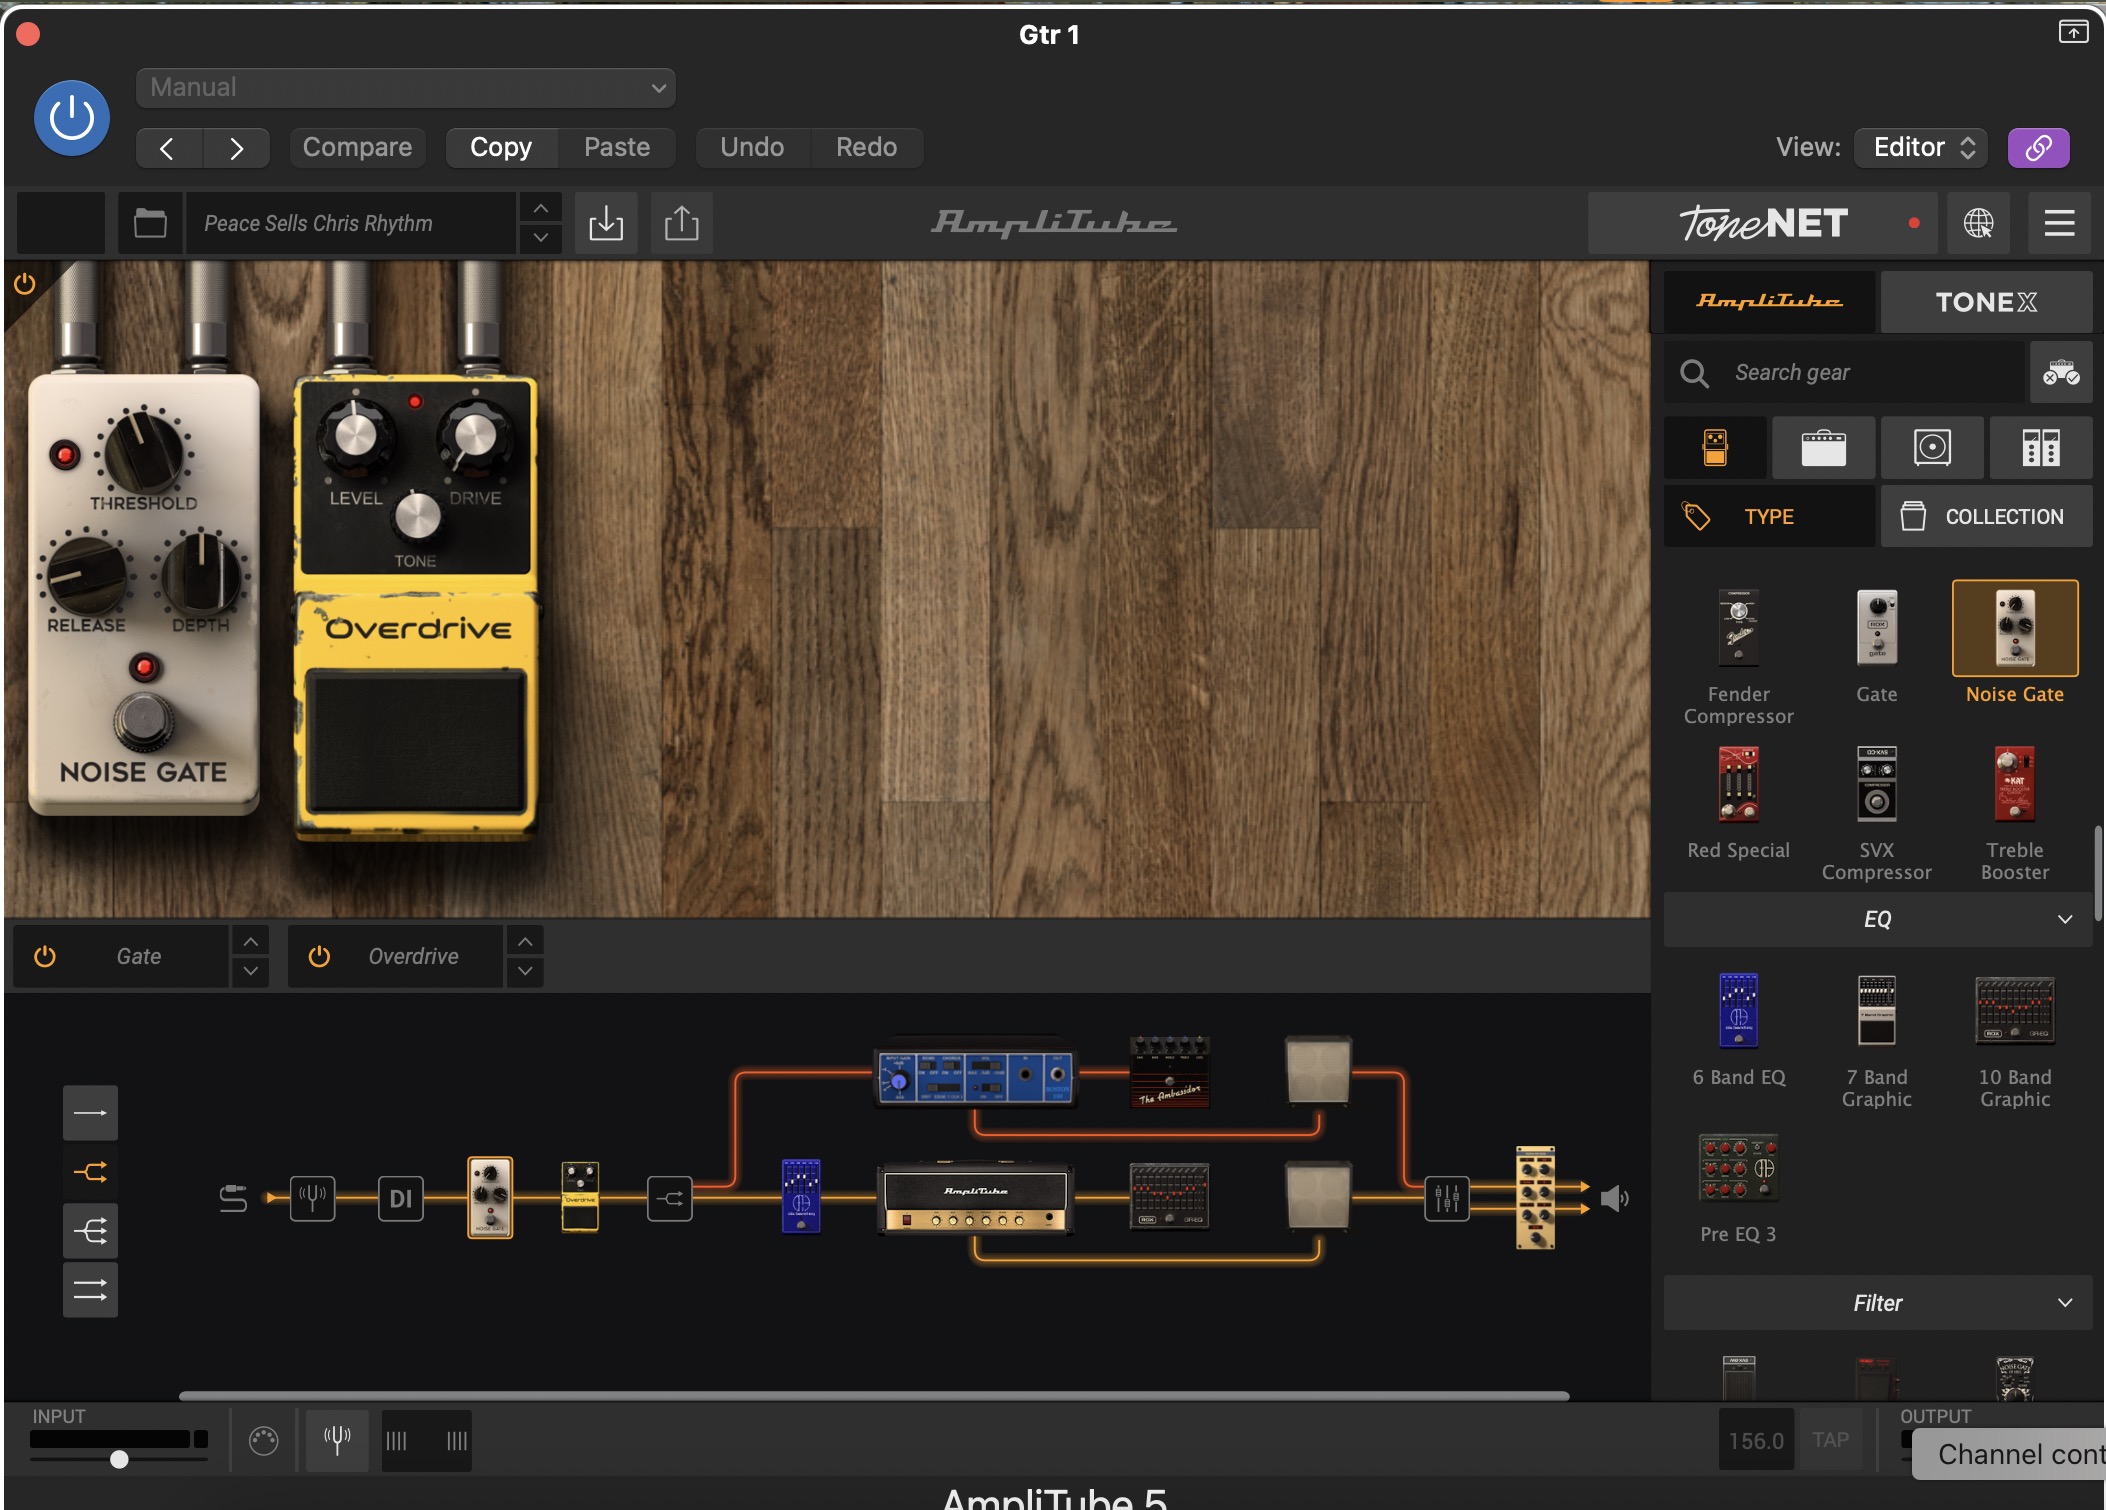Click the export share preset icon
Image resolution: width=2106 pixels, height=1510 pixels.
pos(682,223)
